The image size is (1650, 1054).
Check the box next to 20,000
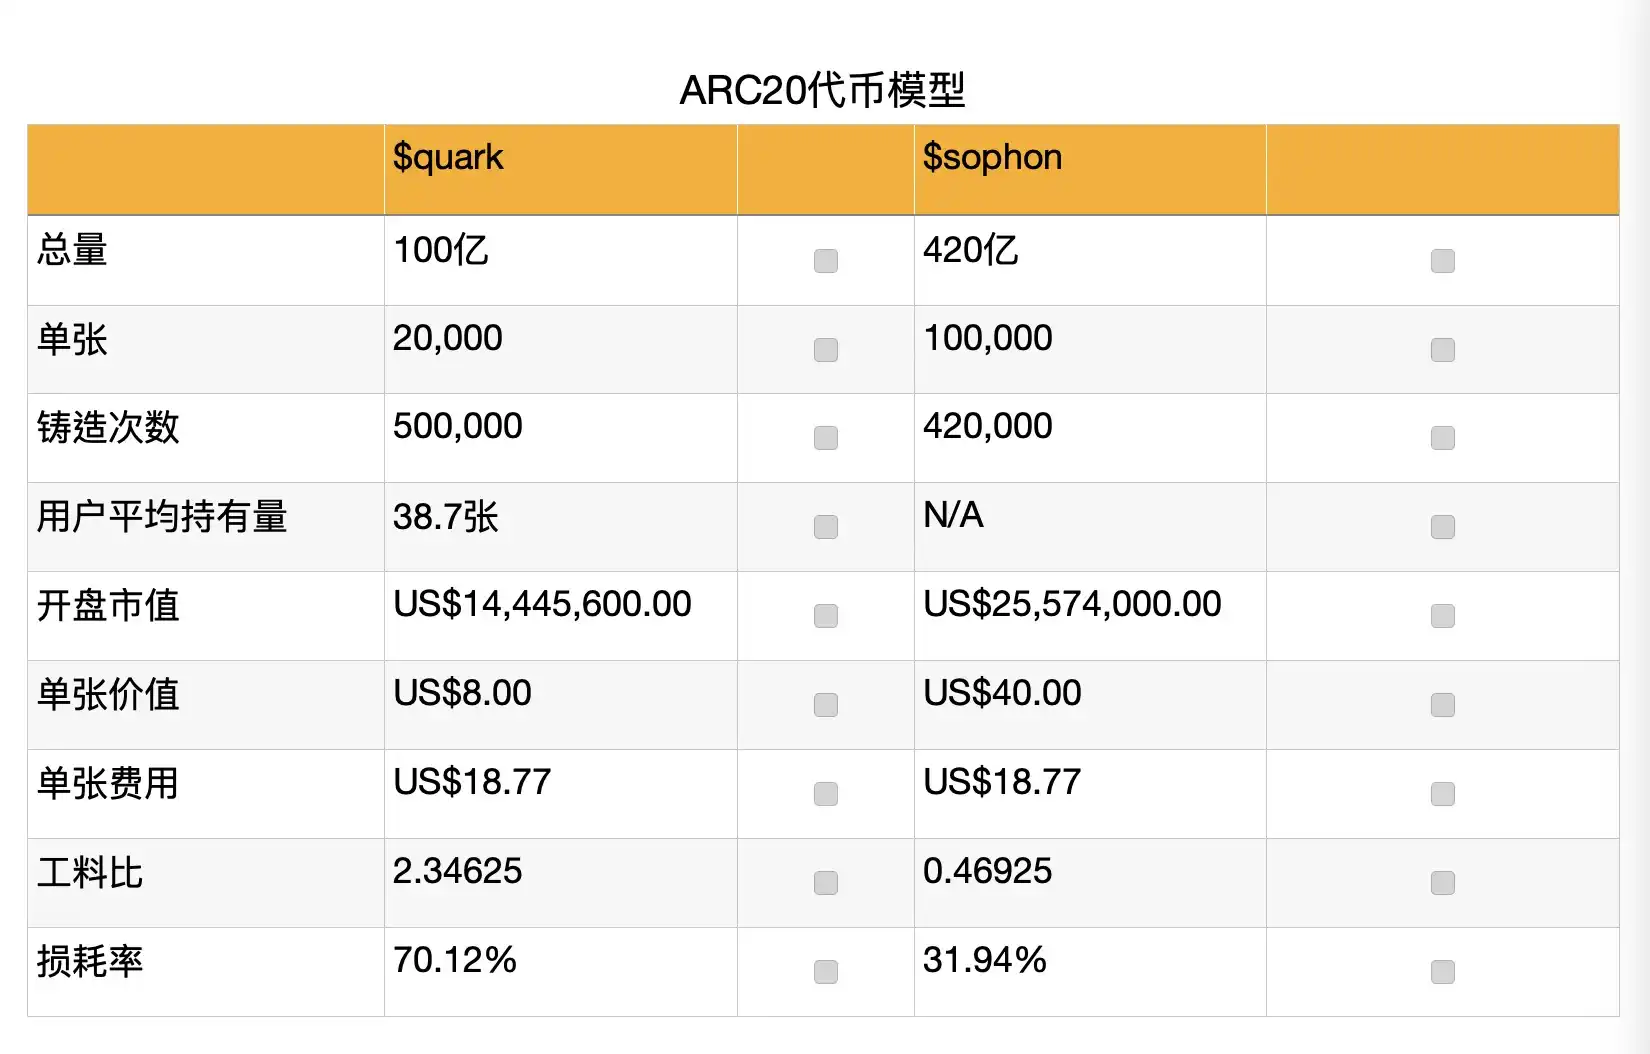point(826,350)
